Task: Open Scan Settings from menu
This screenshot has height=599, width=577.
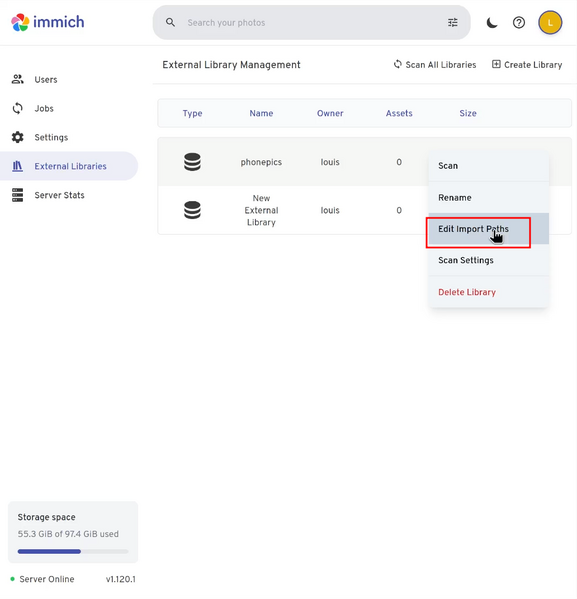Action: click(489, 260)
